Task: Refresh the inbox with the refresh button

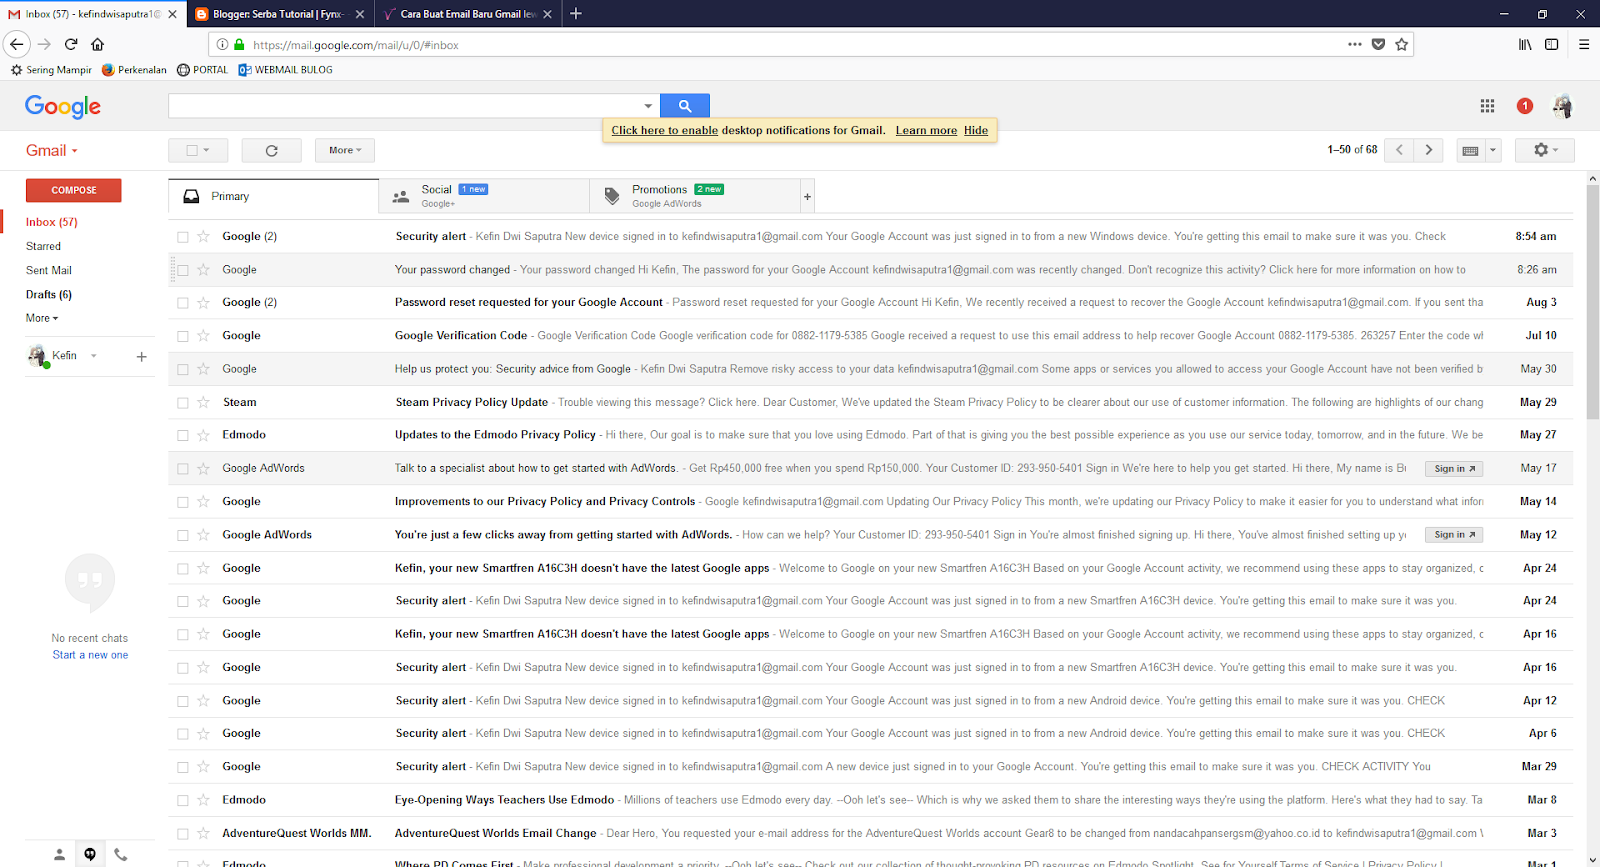Action: 271,150
